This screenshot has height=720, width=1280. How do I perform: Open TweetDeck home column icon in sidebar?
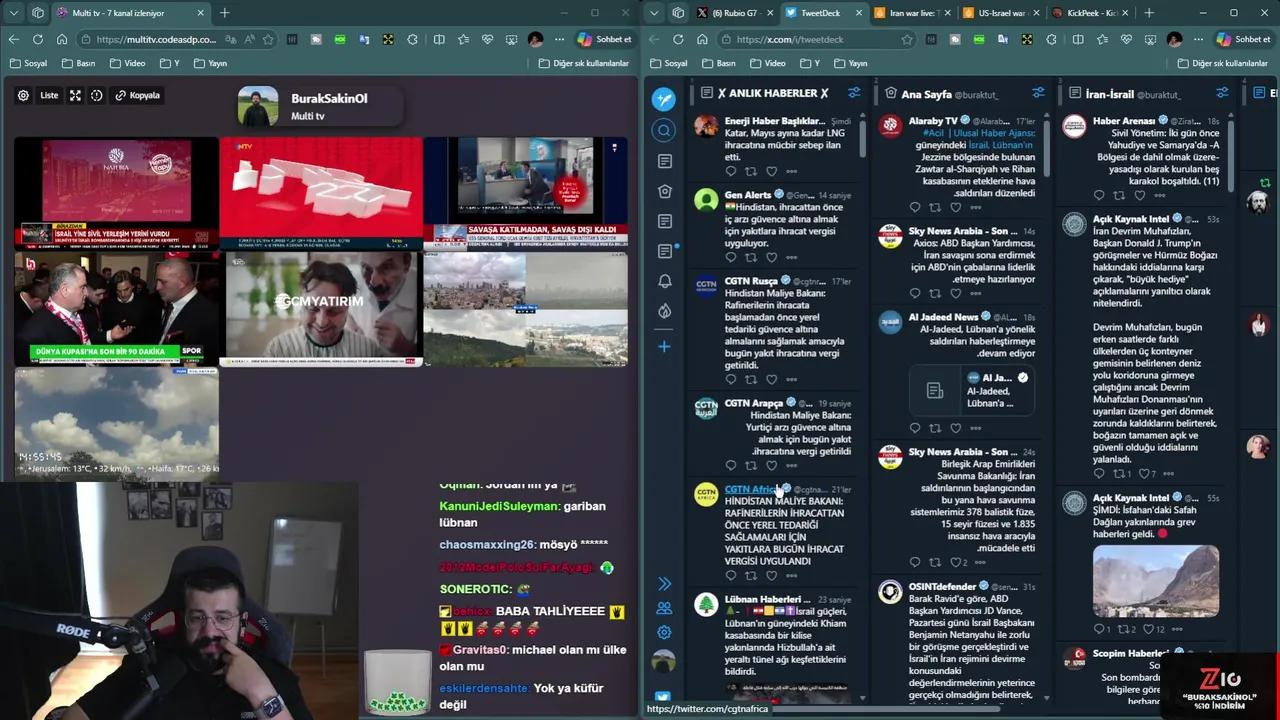click(x=665, y=191)
